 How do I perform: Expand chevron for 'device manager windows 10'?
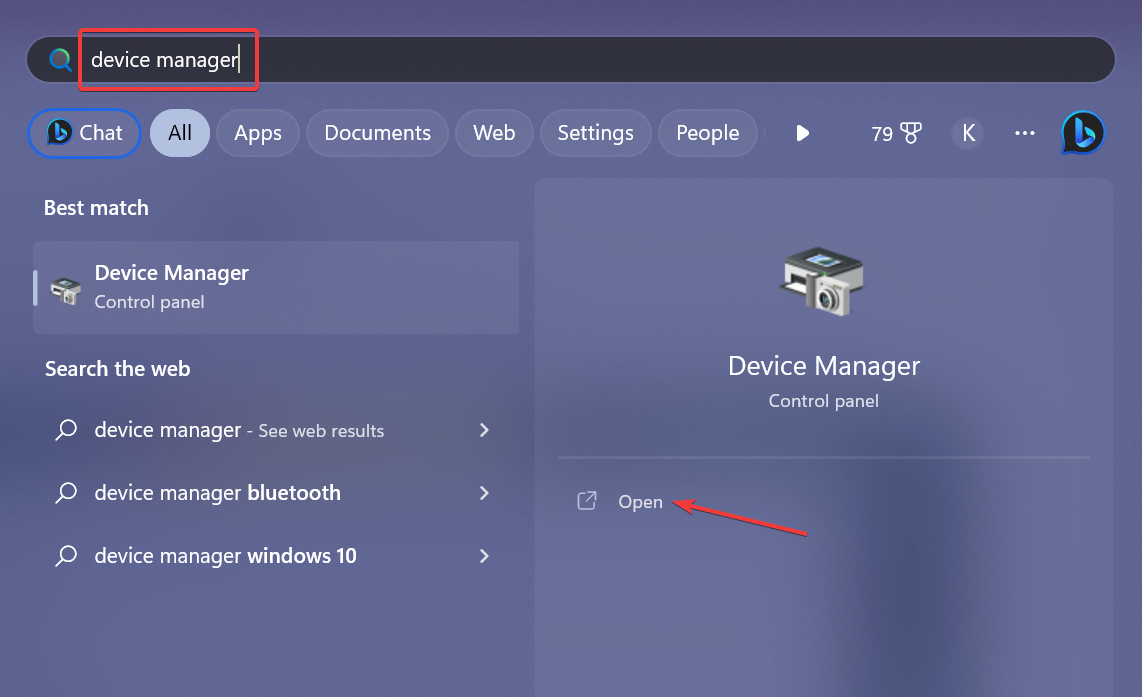pyautogui.click(x=484, y=556)
